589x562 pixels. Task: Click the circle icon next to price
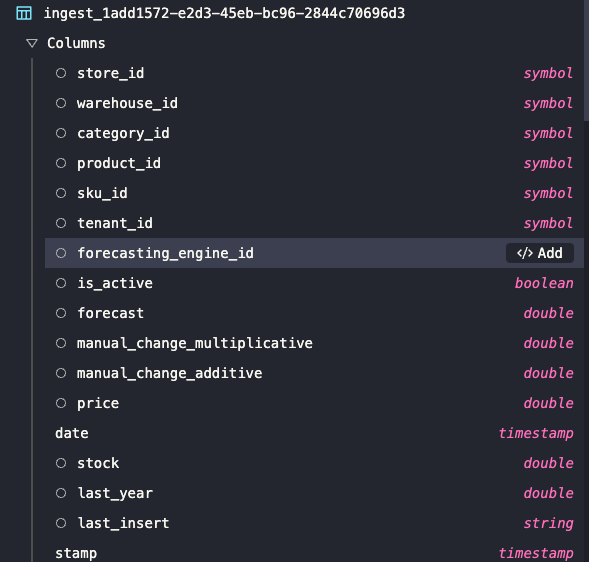click(61, 403)
